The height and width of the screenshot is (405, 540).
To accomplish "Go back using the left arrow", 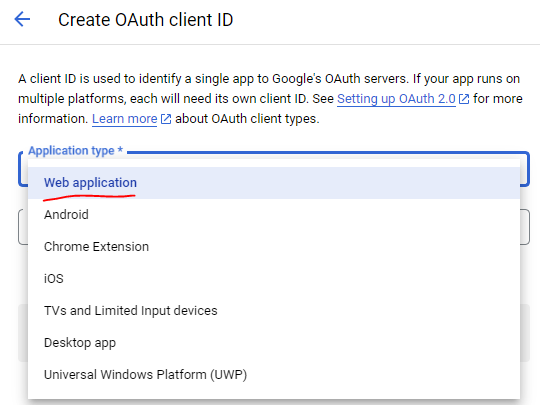I will tap(22, 19).
